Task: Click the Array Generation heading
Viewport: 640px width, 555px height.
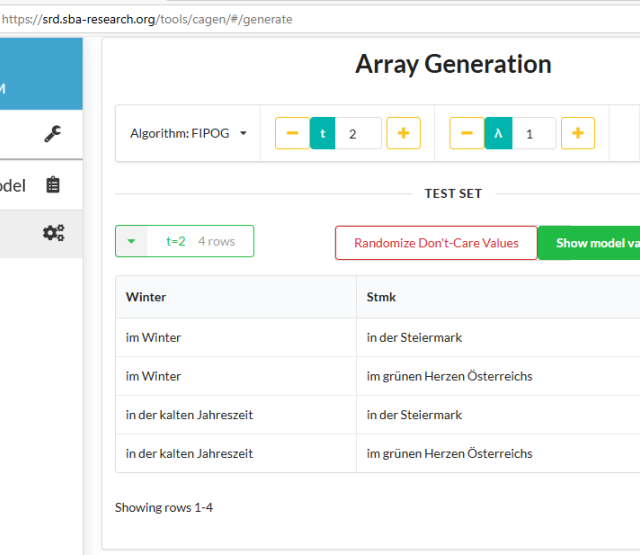Action: (x=453, y=64)
